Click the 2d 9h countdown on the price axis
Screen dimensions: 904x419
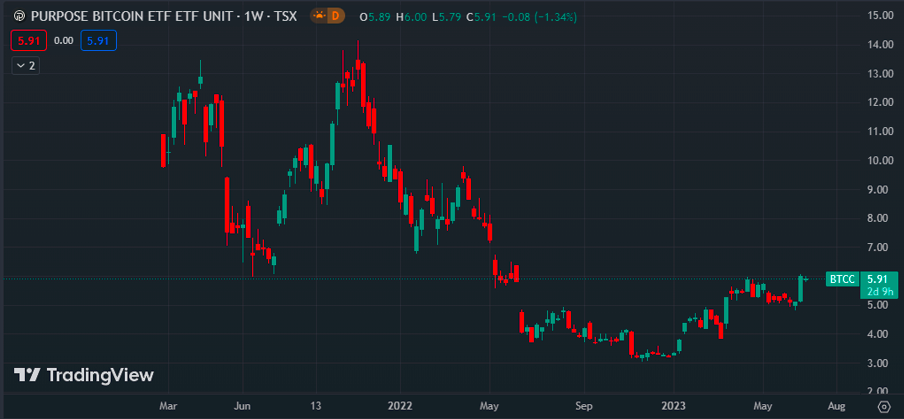click(879, 292)
